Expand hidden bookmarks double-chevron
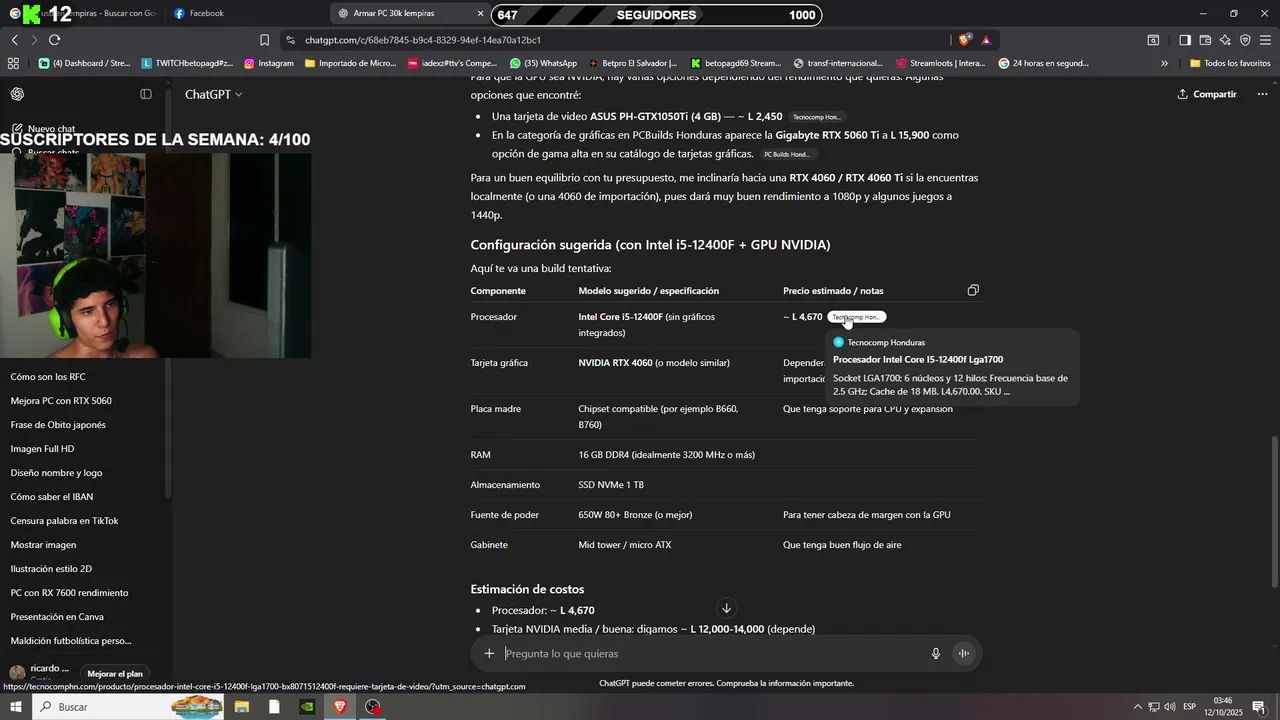1280x720 pixels. click(1164, 63)
